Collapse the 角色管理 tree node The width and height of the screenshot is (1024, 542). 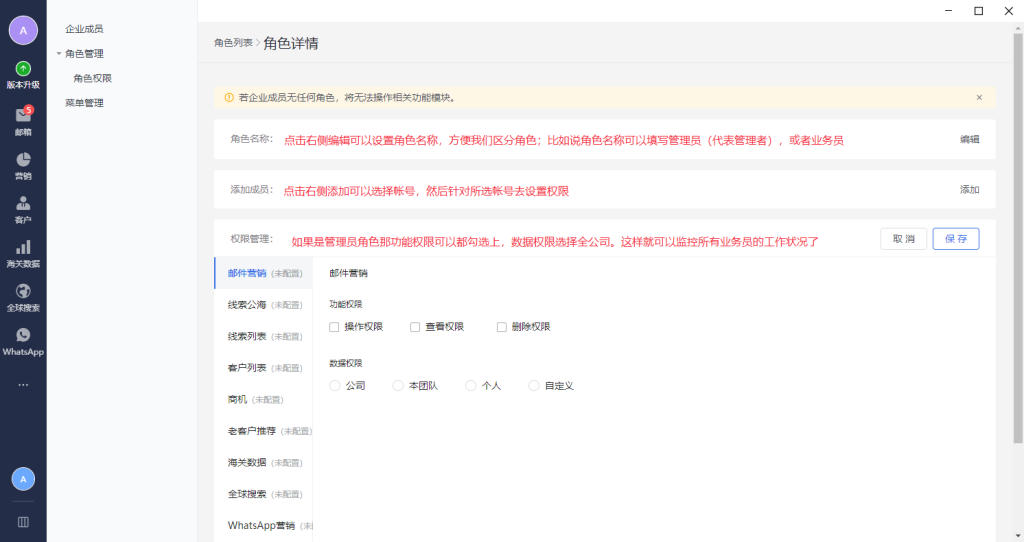[59, 54]
